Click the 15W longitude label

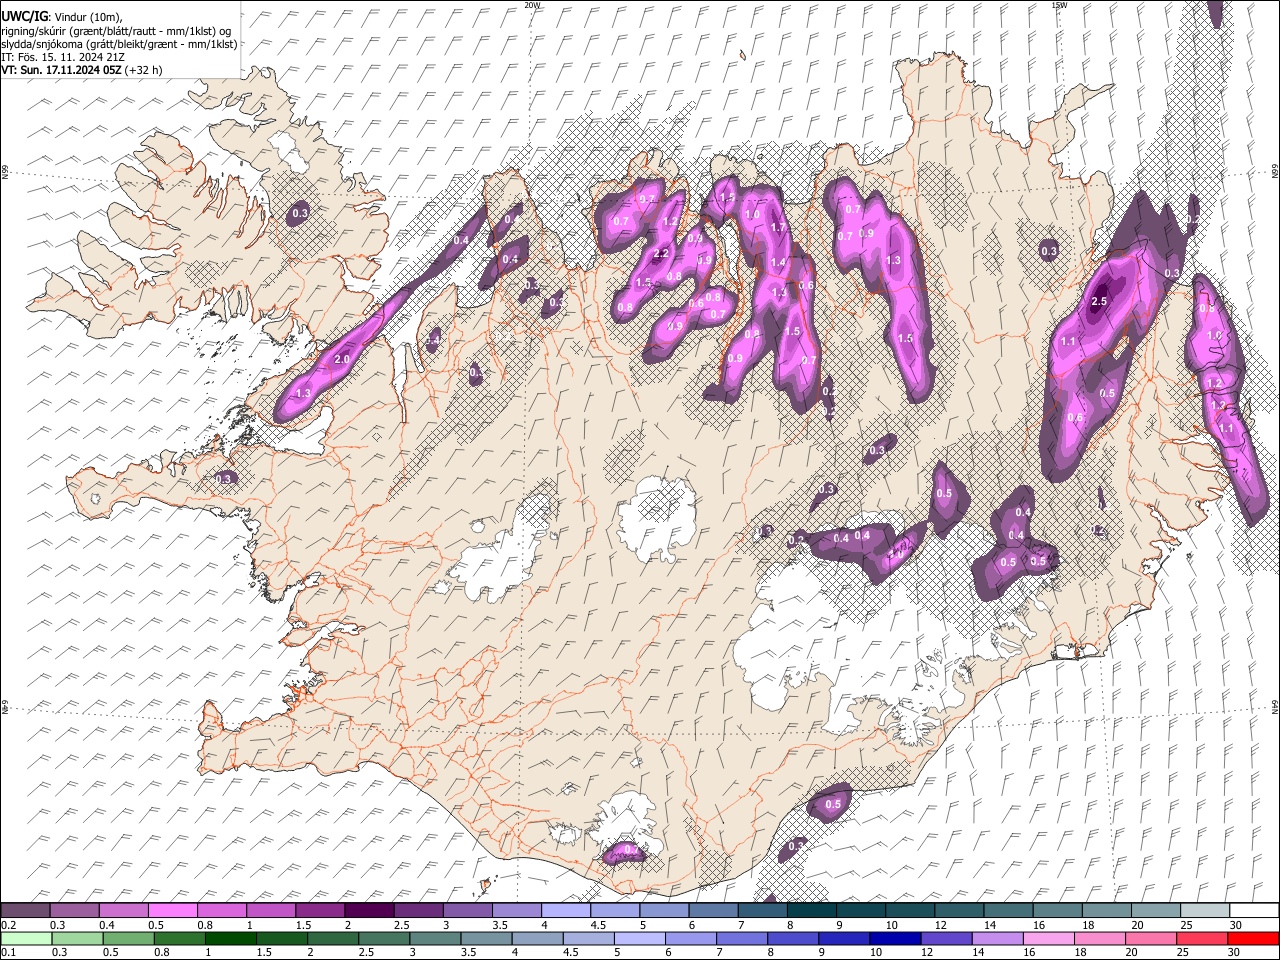[1059, 5]
